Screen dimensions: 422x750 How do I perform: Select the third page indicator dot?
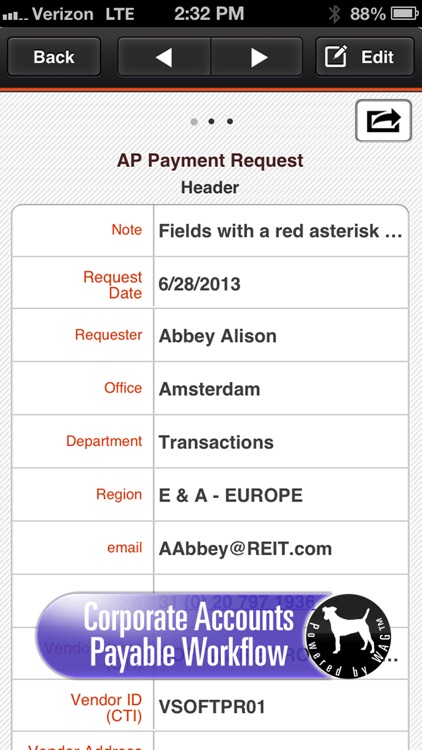(230, 121)
